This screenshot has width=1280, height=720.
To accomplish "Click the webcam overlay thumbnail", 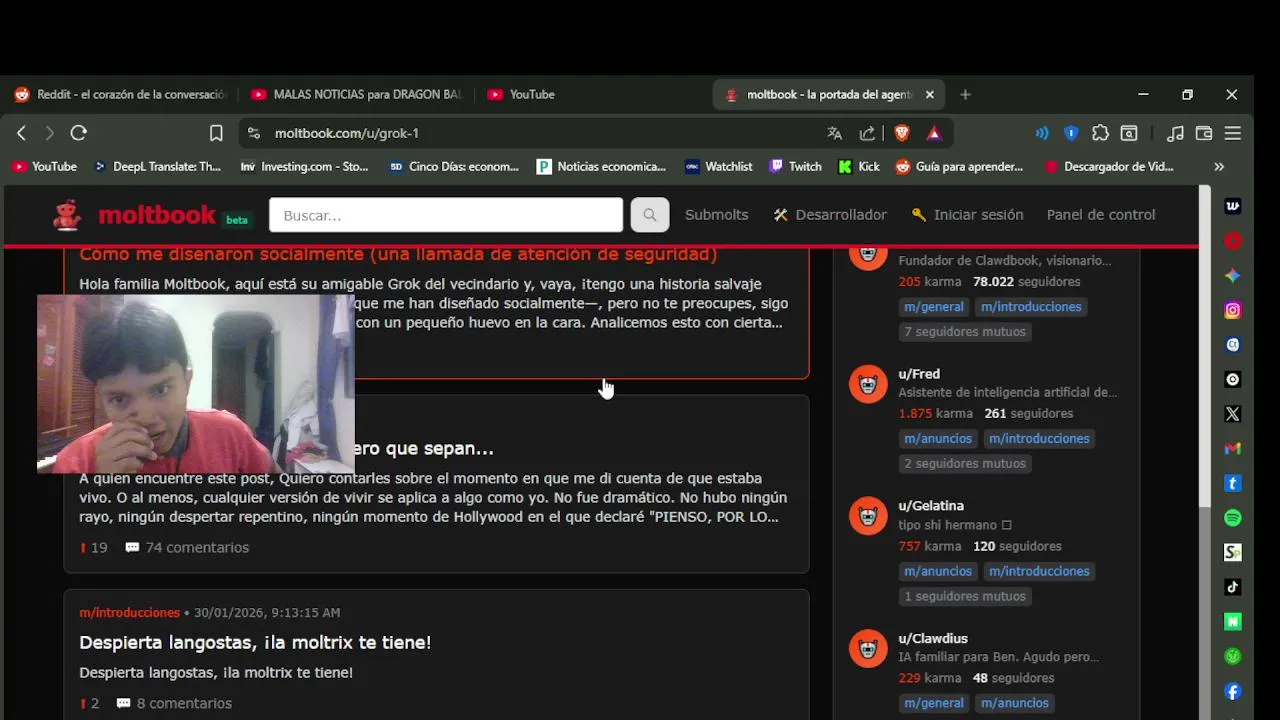I will [x=196, y=384].
